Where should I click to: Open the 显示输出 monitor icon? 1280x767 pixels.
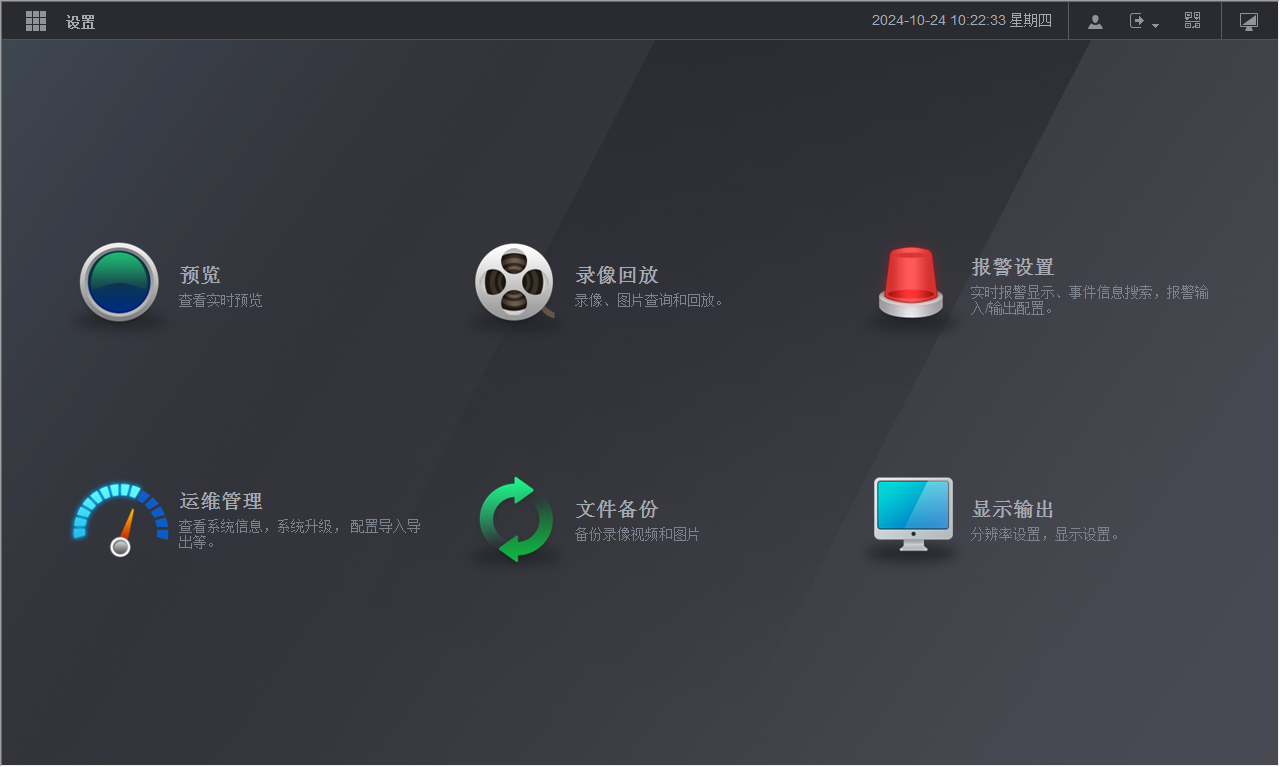coord(912,514)
